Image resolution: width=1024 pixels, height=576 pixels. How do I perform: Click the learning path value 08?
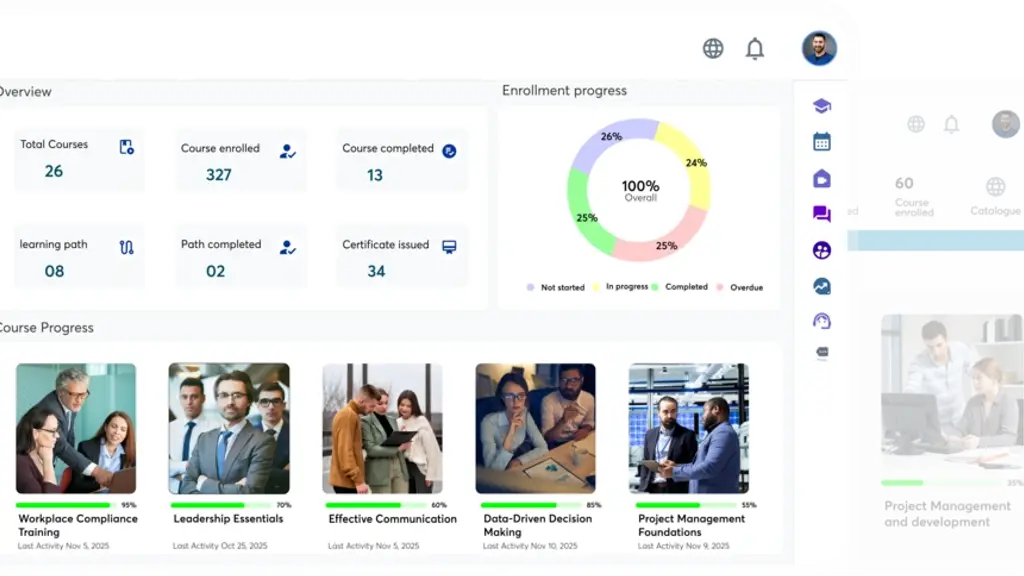click(54, 271)
